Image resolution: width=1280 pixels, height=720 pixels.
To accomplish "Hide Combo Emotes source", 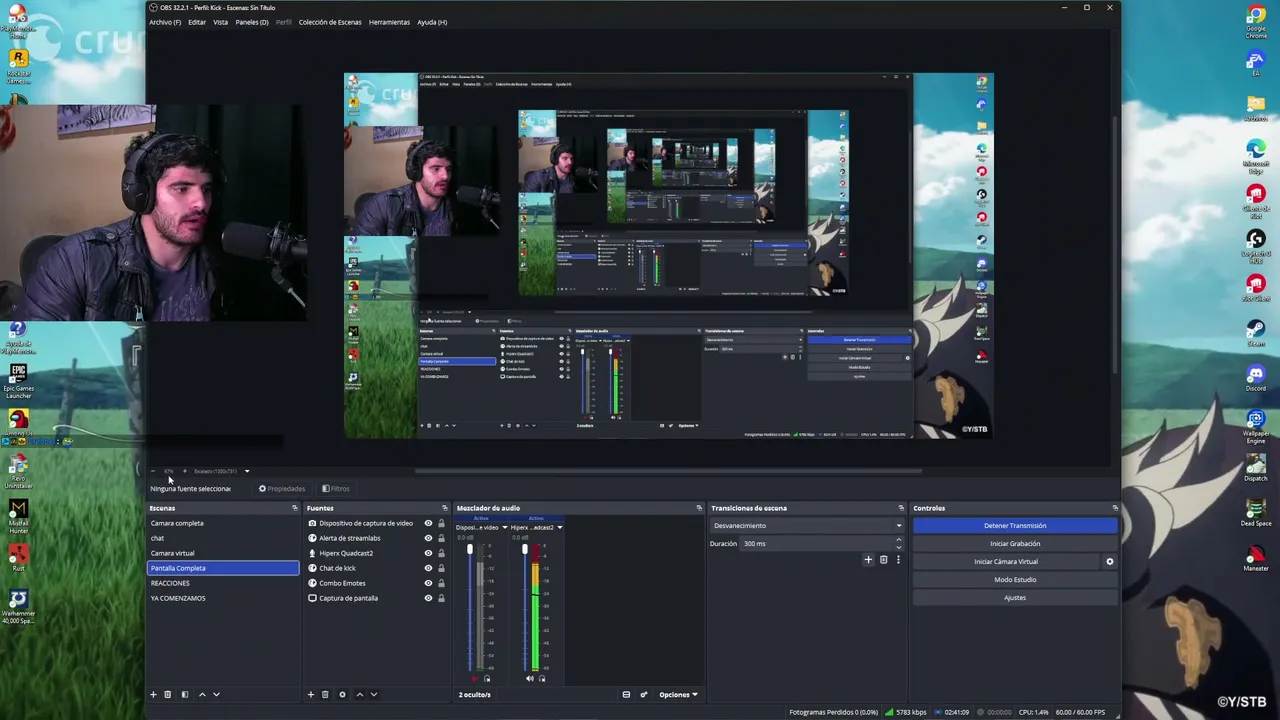I will (x=428, y=583).
